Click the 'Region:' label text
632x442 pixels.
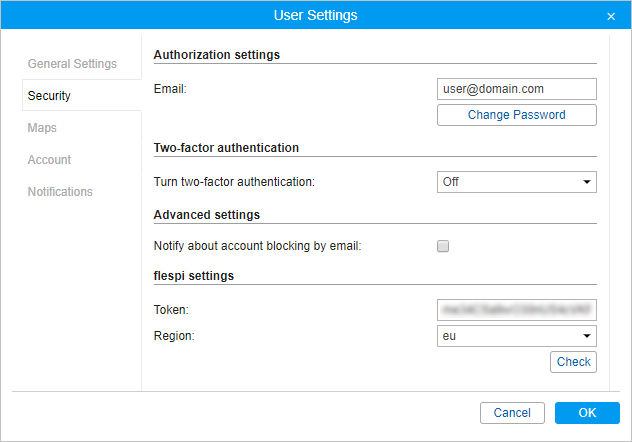tap(174, 336)
